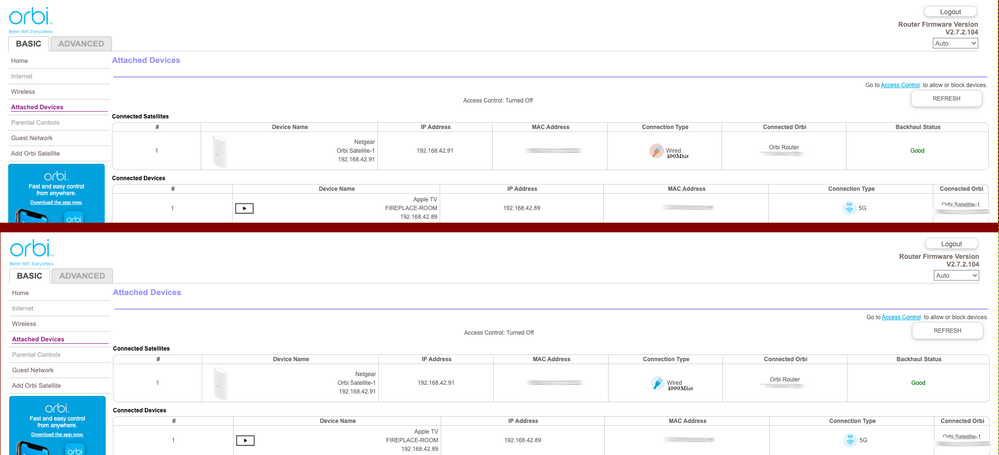Open the Auto language dropdown in the lower page
This screenshot has width=999, height=455.
(956, 275)
